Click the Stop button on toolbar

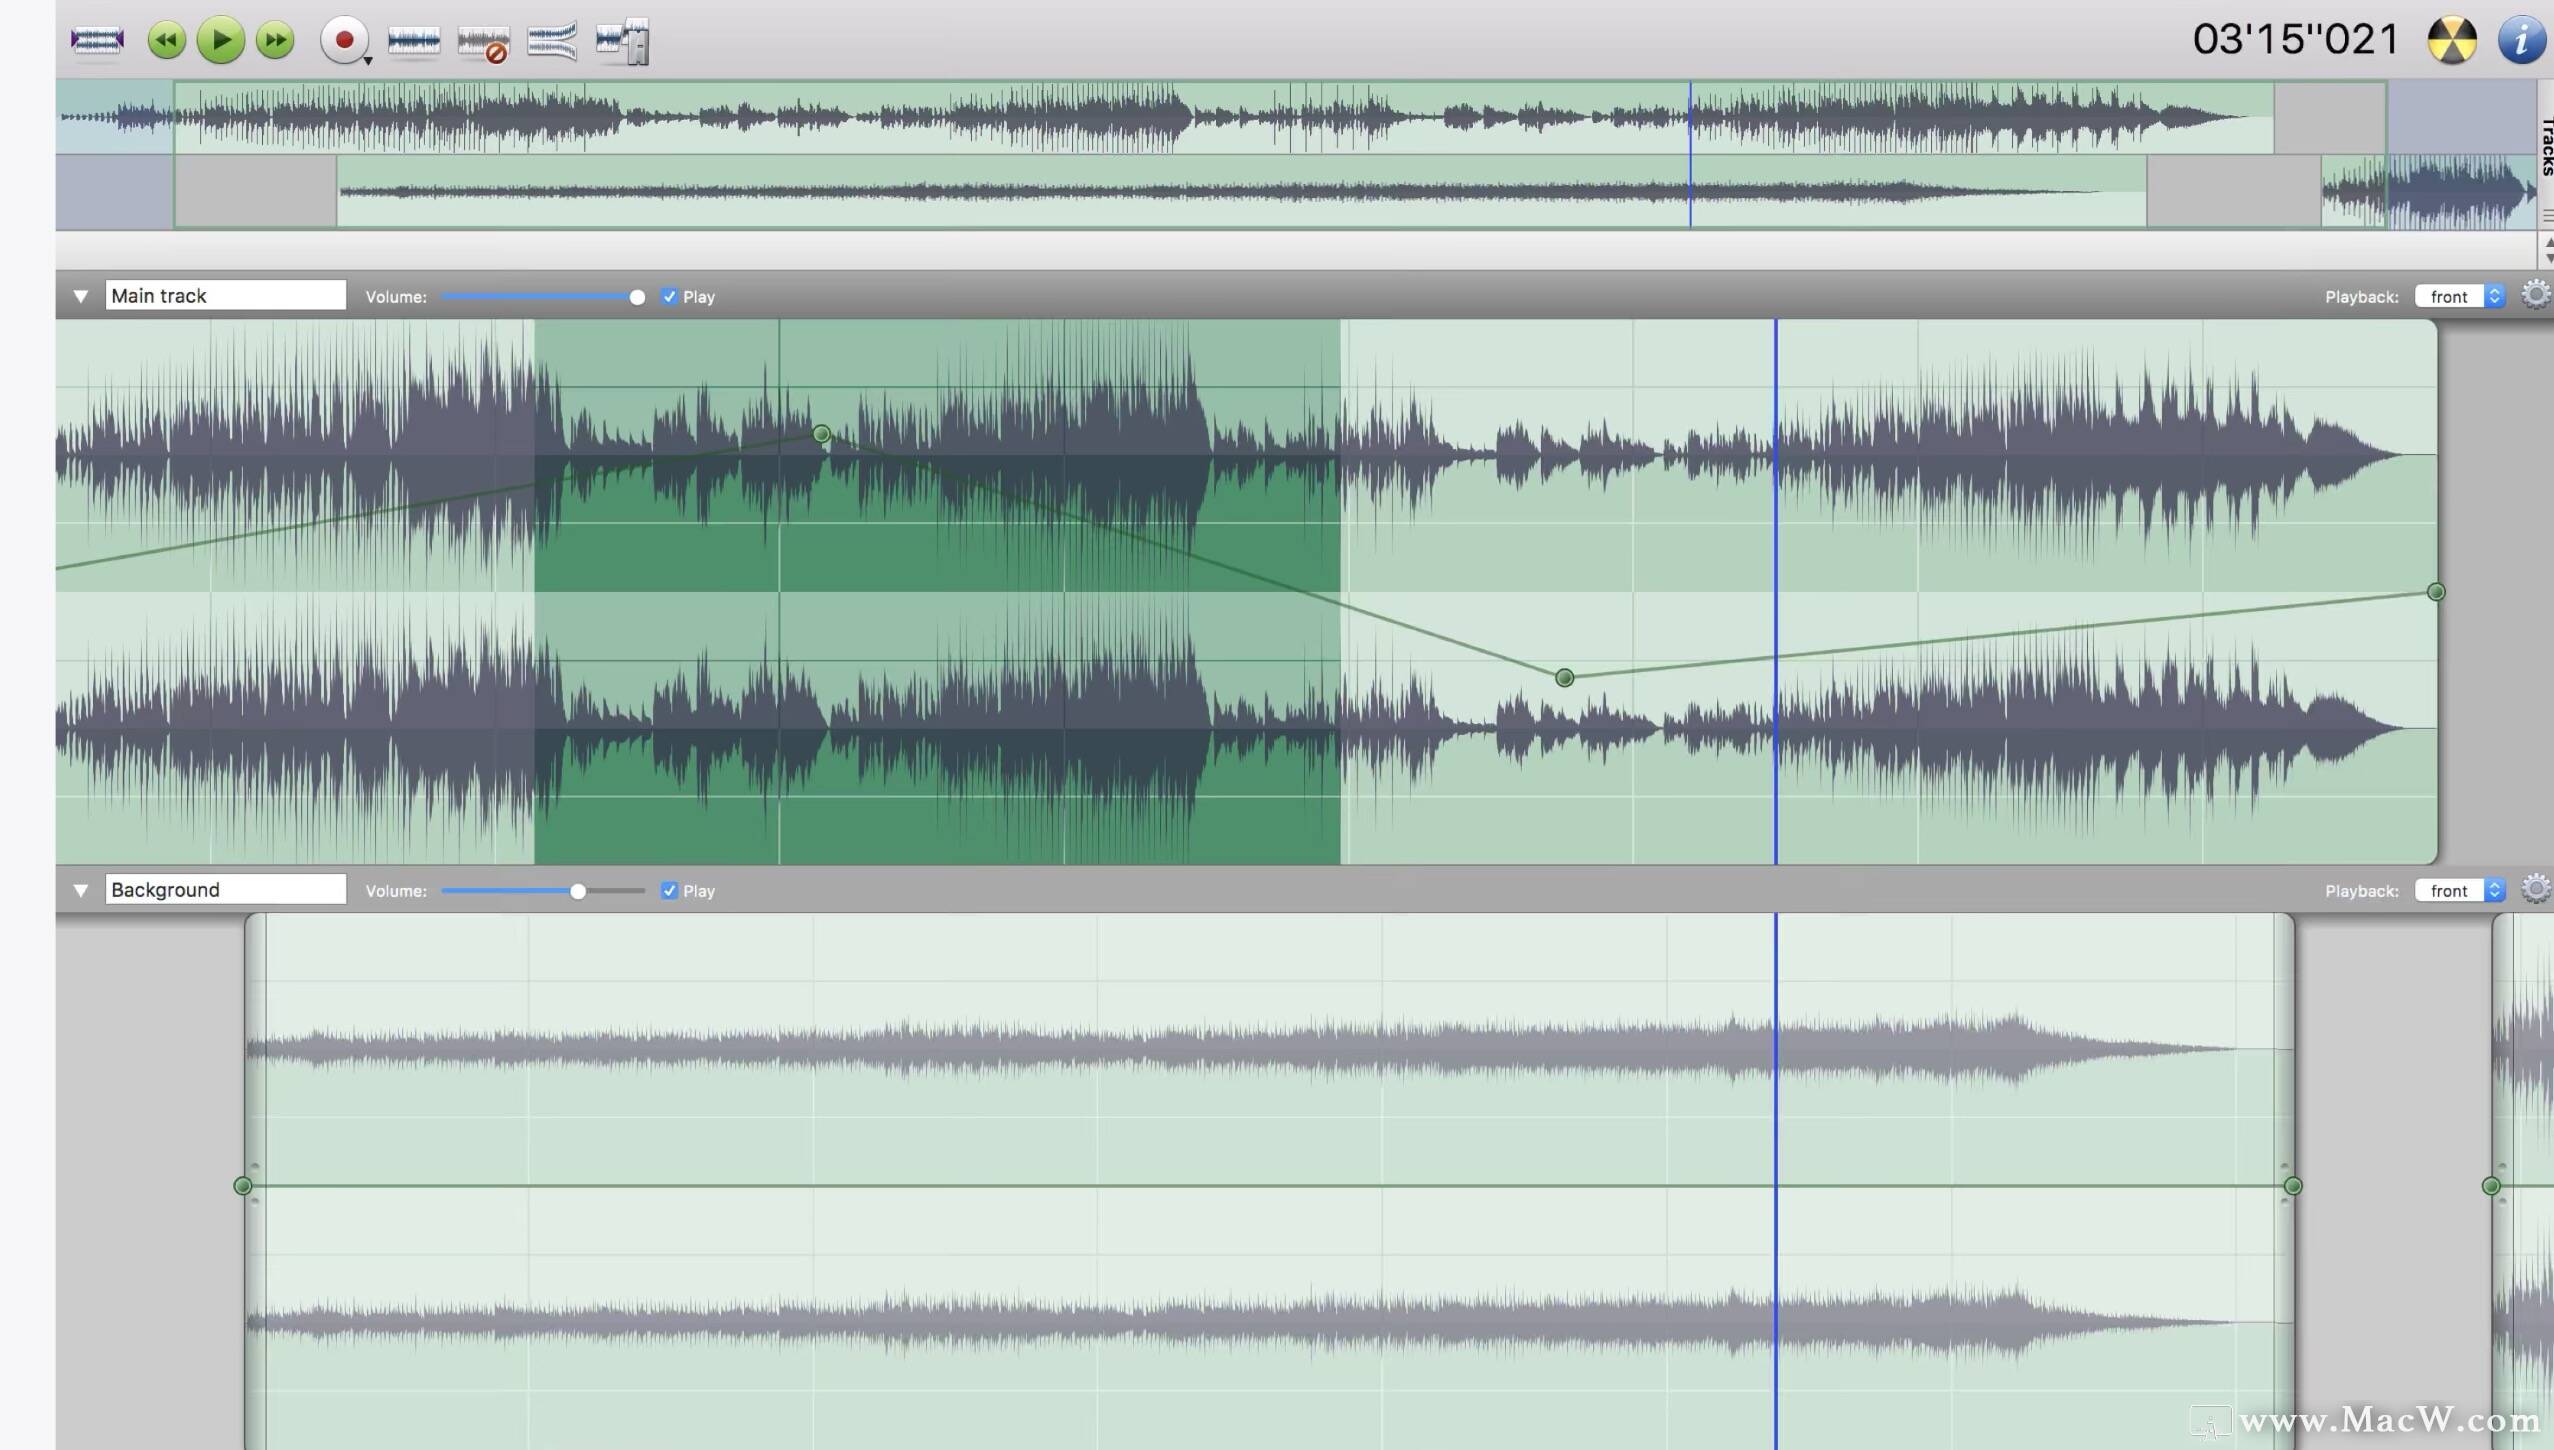click(219, 39)
